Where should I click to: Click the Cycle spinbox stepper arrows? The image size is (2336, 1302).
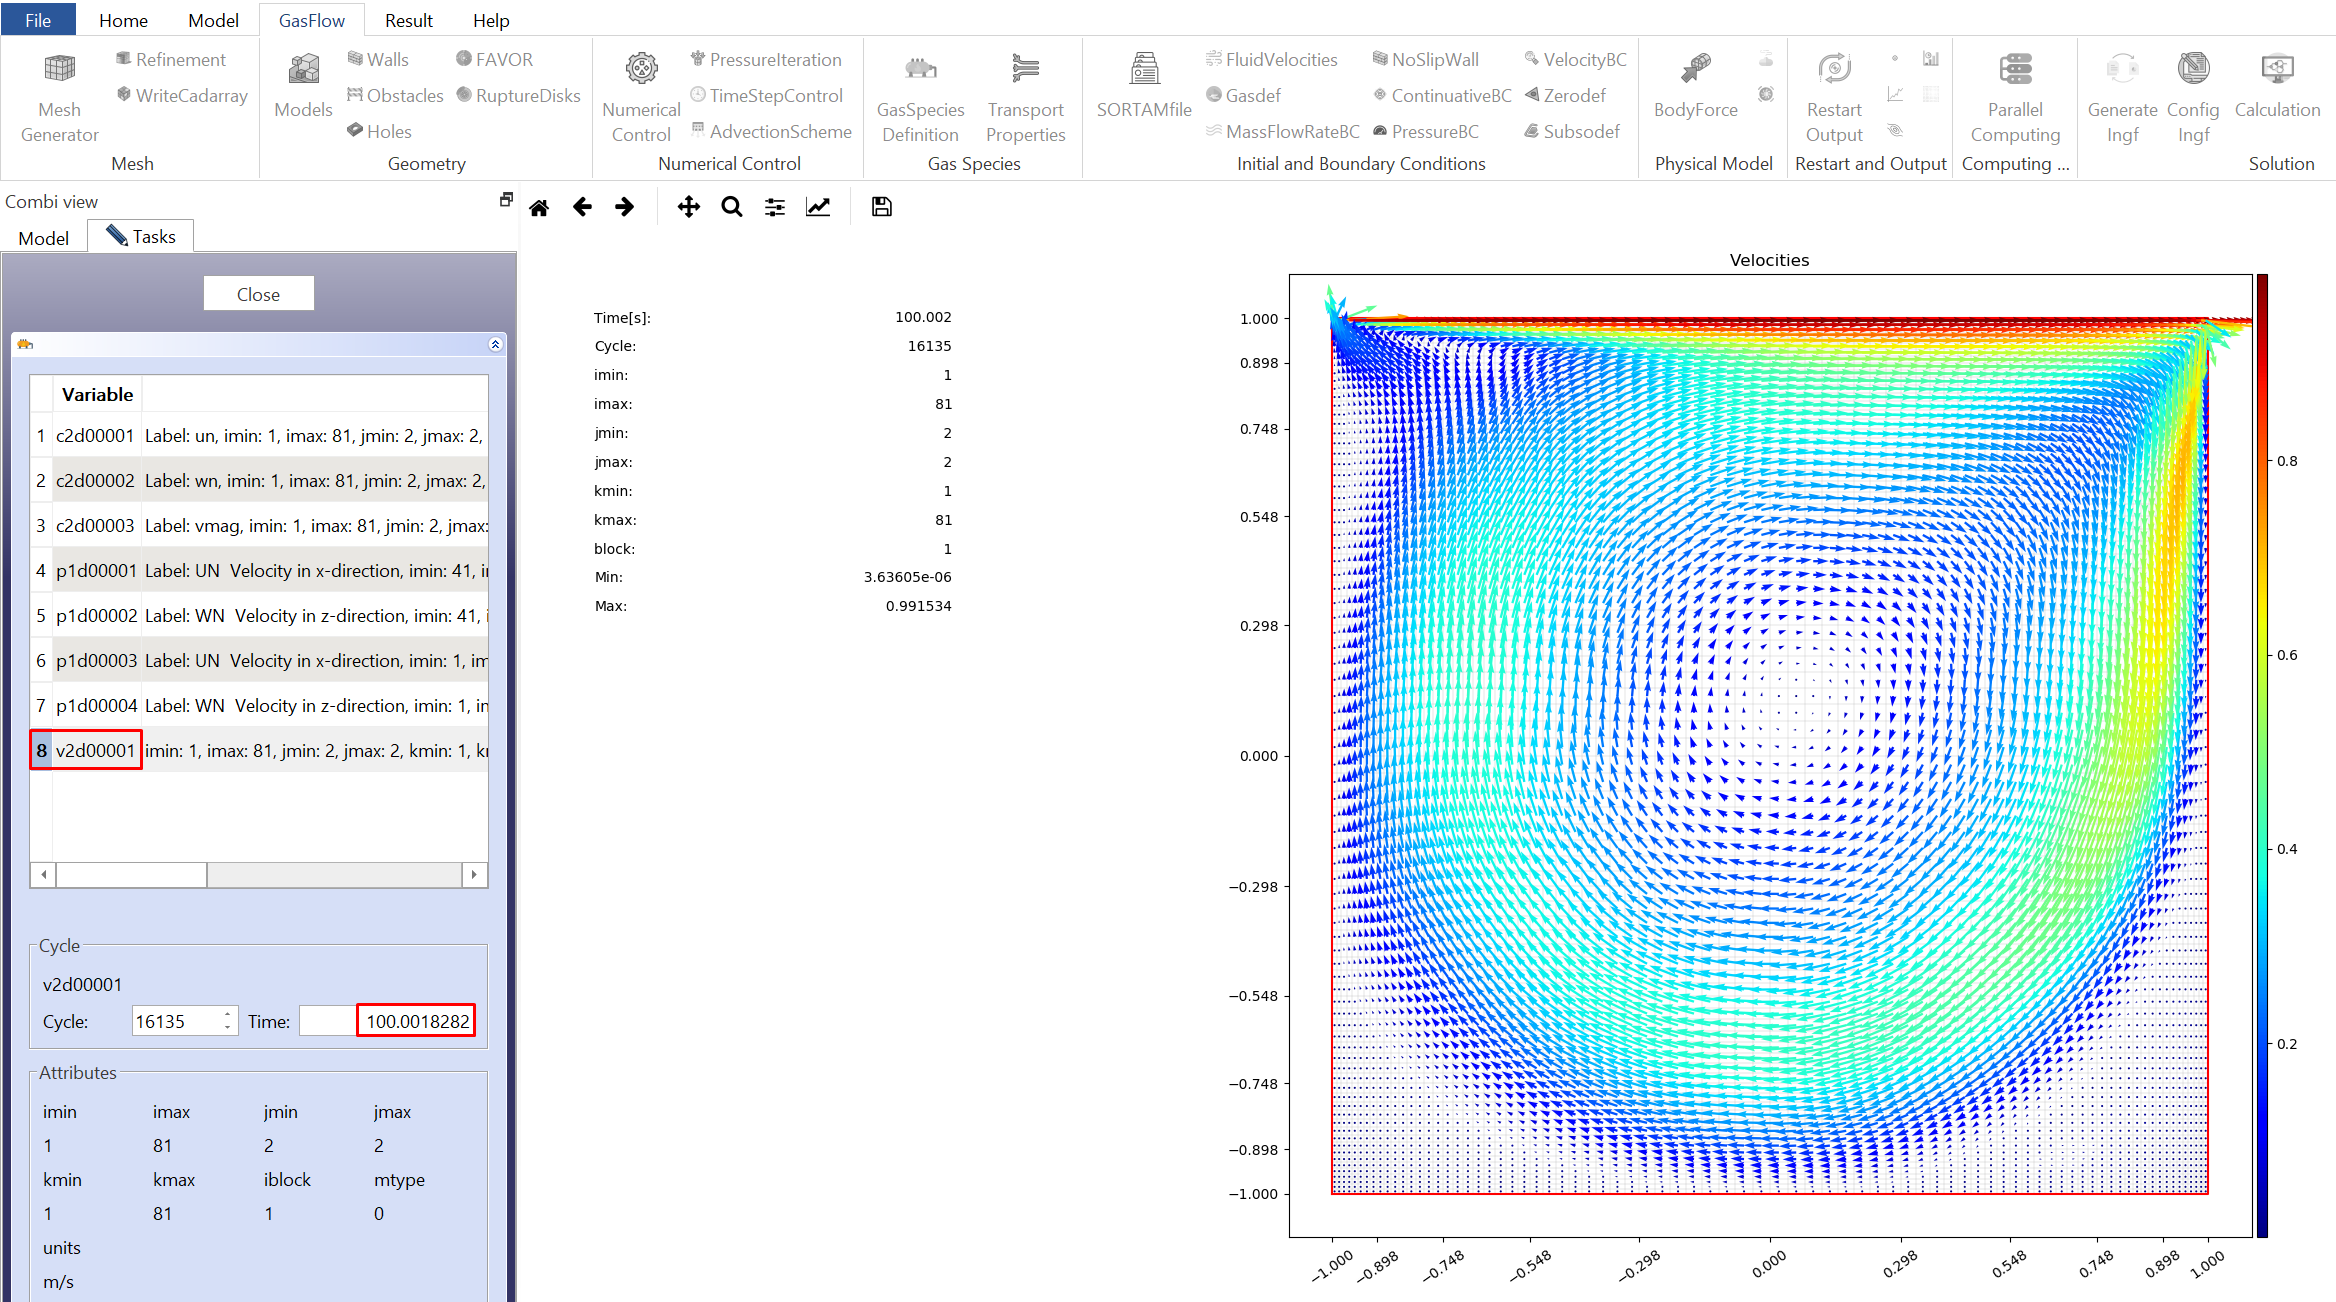click(x=228, y=1021)
